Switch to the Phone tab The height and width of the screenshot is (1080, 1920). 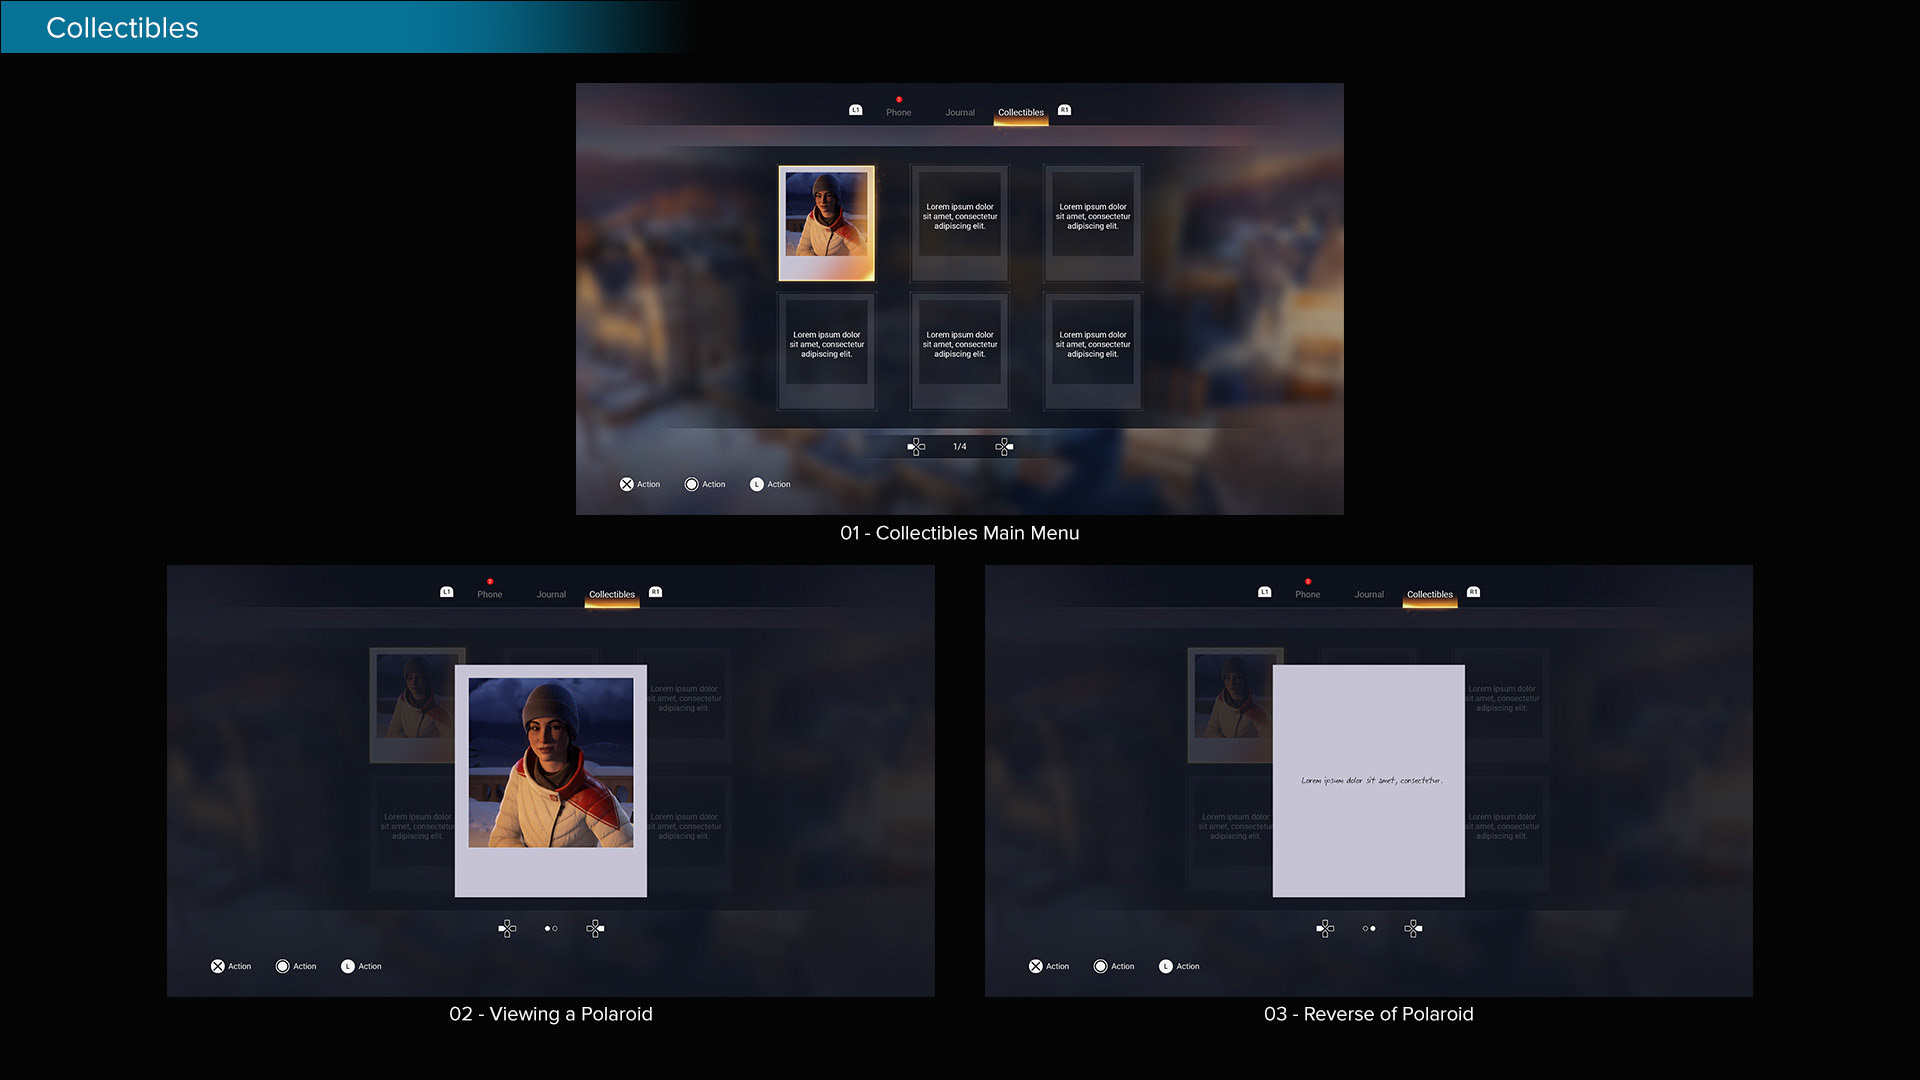point(898,112)
